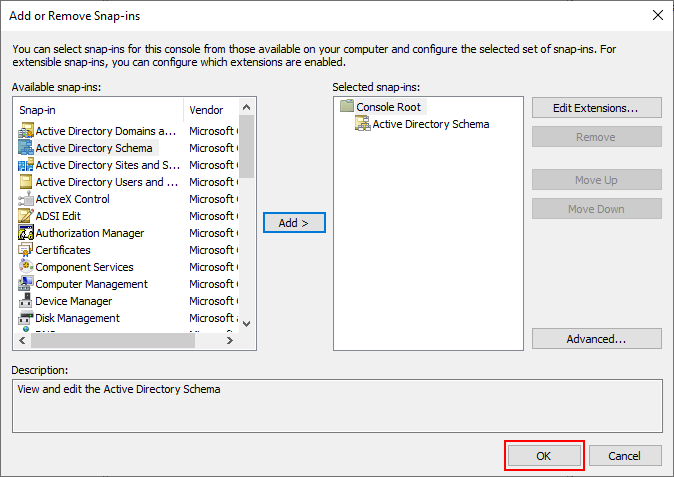Viewport: 674px width, 477px height.
Task: Select Disk Management entry
Action: click(x=77, y=318)
